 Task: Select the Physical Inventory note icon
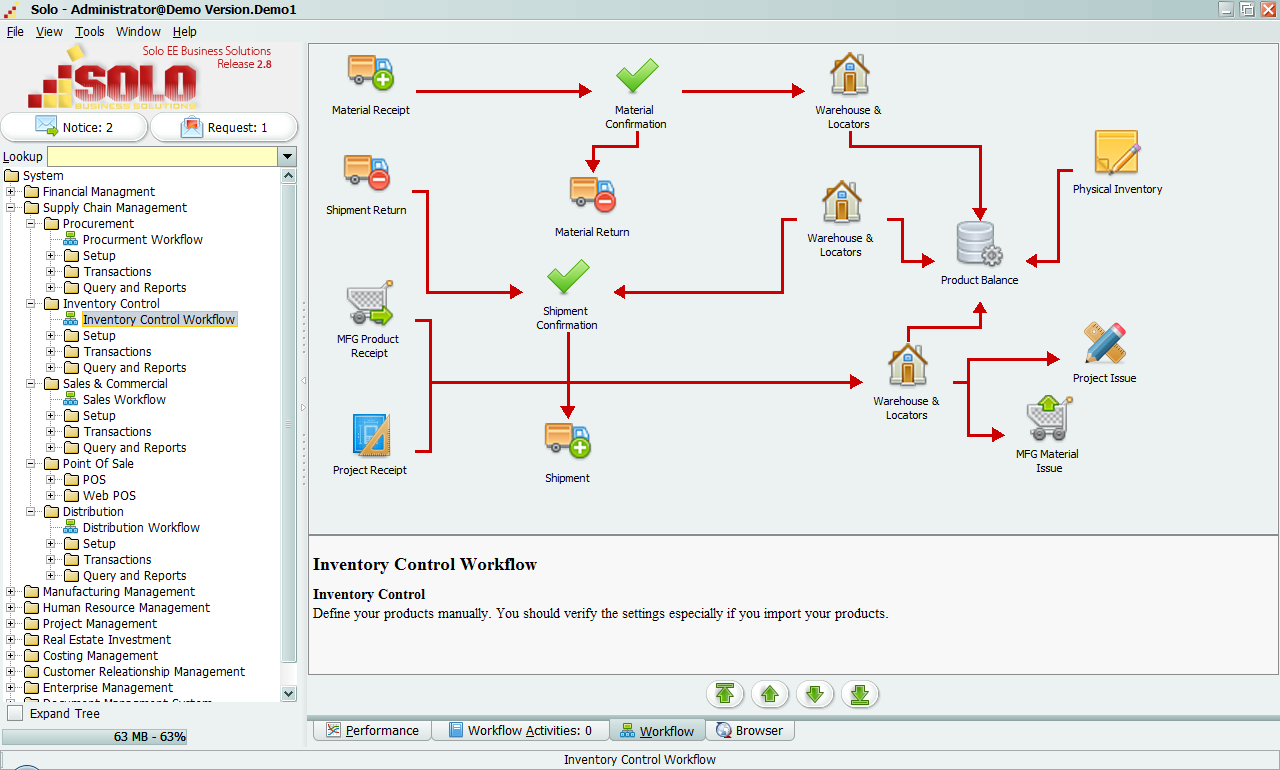click(x=1117, y=153)
